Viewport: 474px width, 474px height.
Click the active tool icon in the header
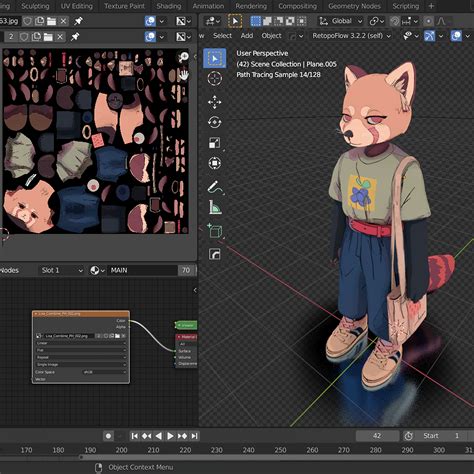[235, 21]
